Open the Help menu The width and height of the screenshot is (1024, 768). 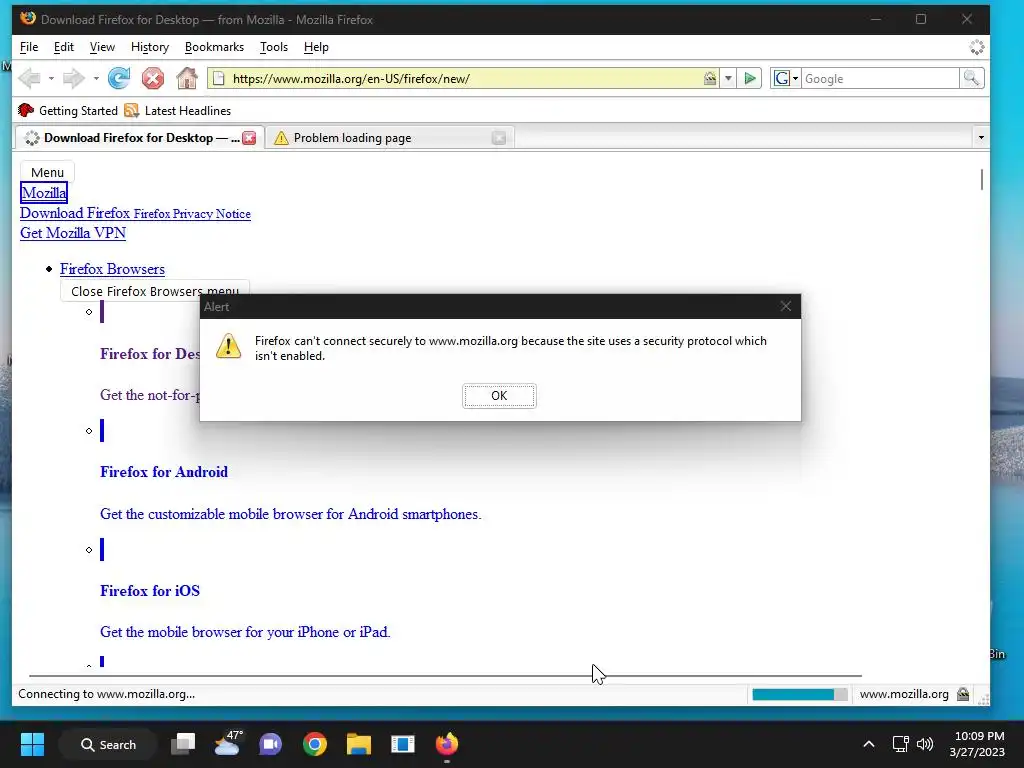[x=316, y=47]
